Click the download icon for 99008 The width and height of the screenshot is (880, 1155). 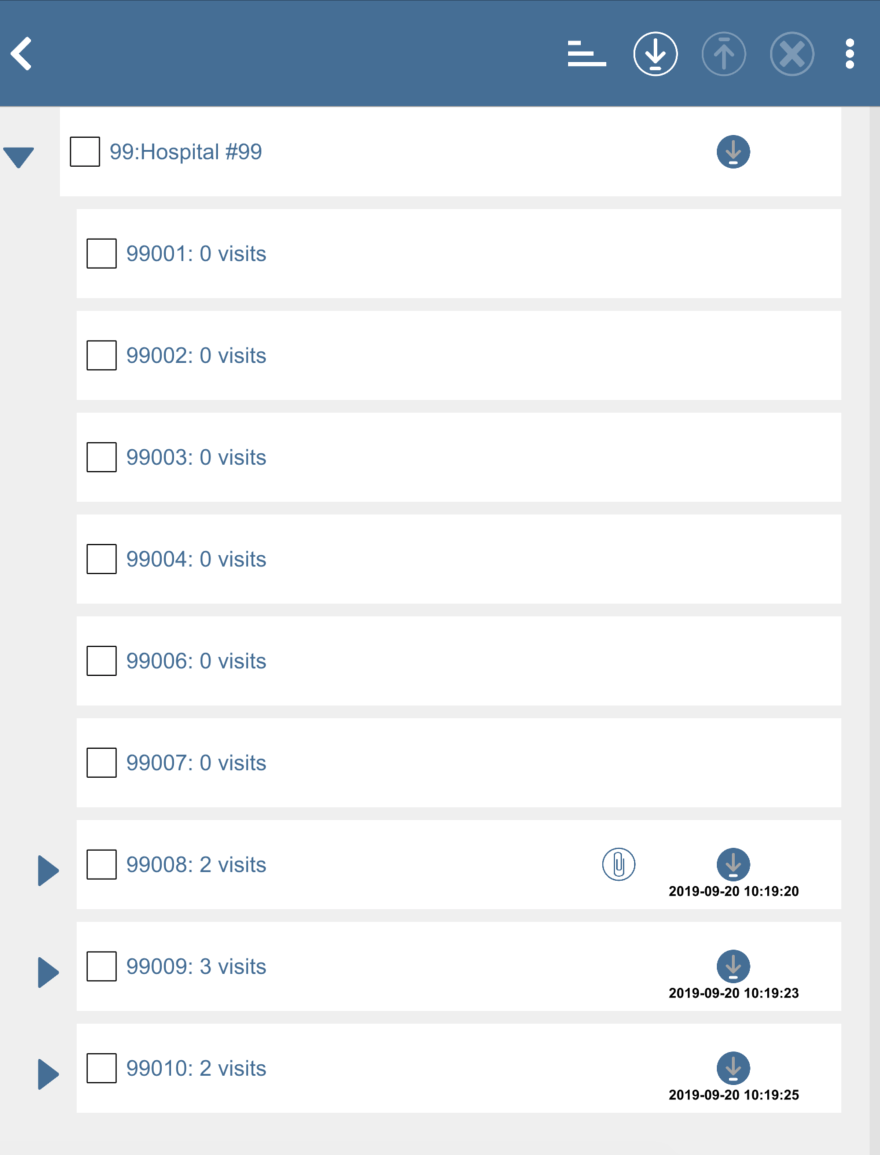(733, 864)
